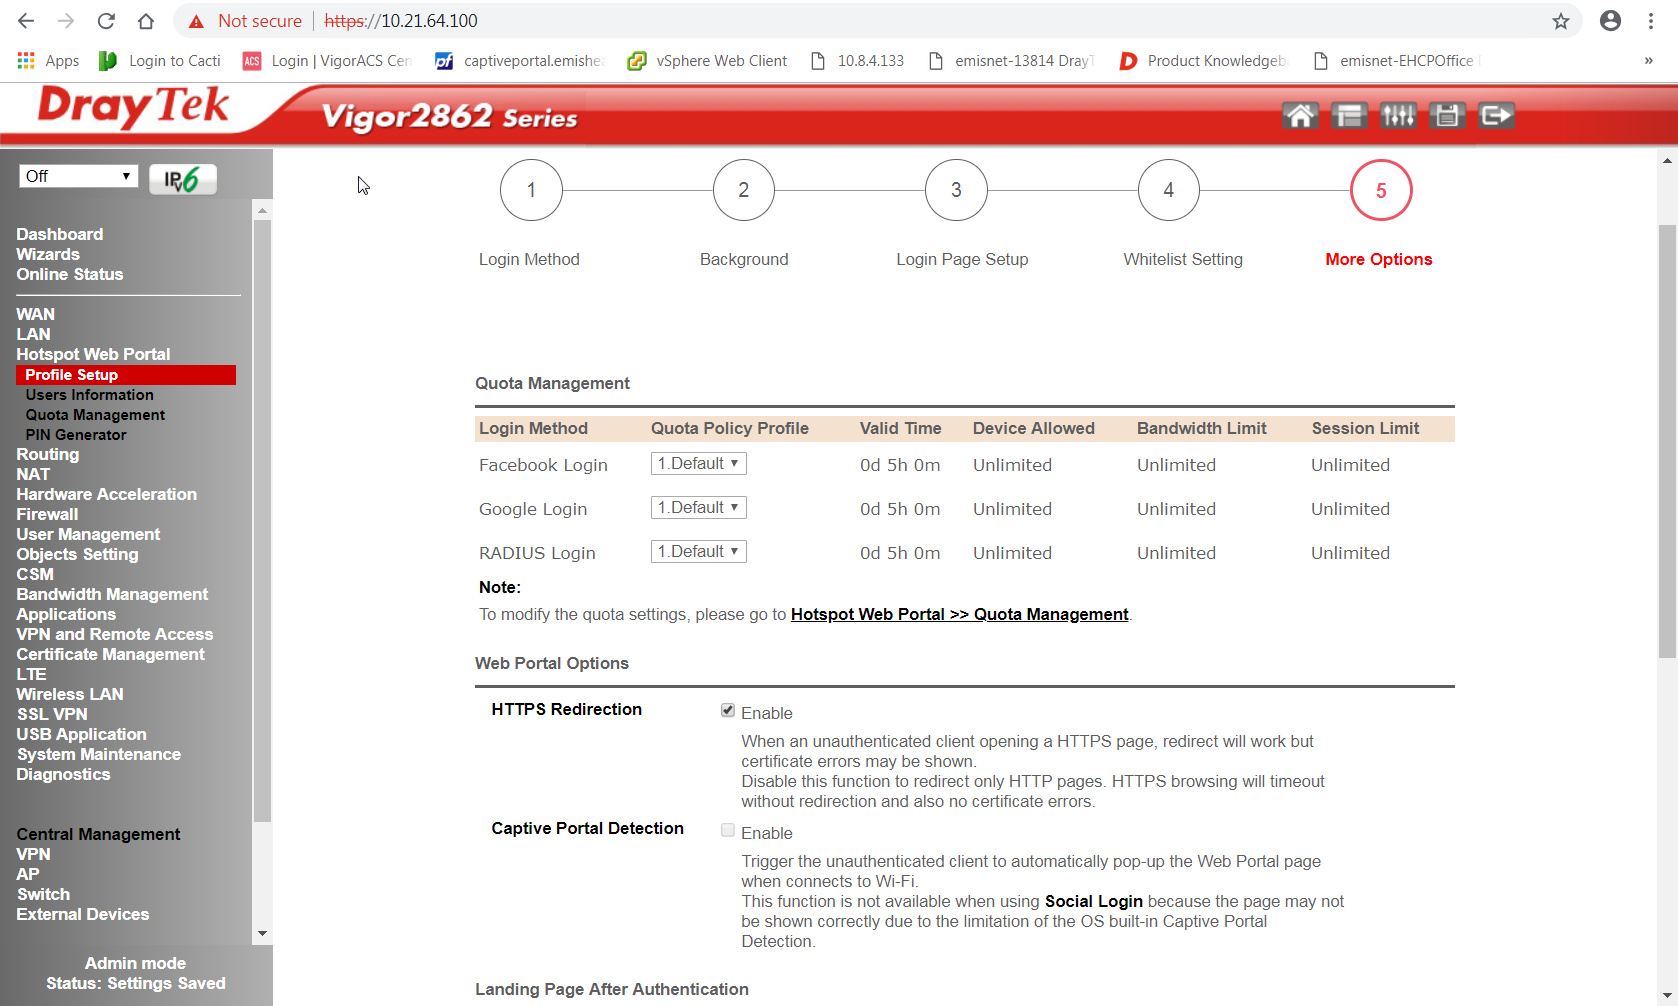Disable the HTTPS Redirection checkbox
The height and width of the screenshot is (1006, 1678).
coord(728,710)
